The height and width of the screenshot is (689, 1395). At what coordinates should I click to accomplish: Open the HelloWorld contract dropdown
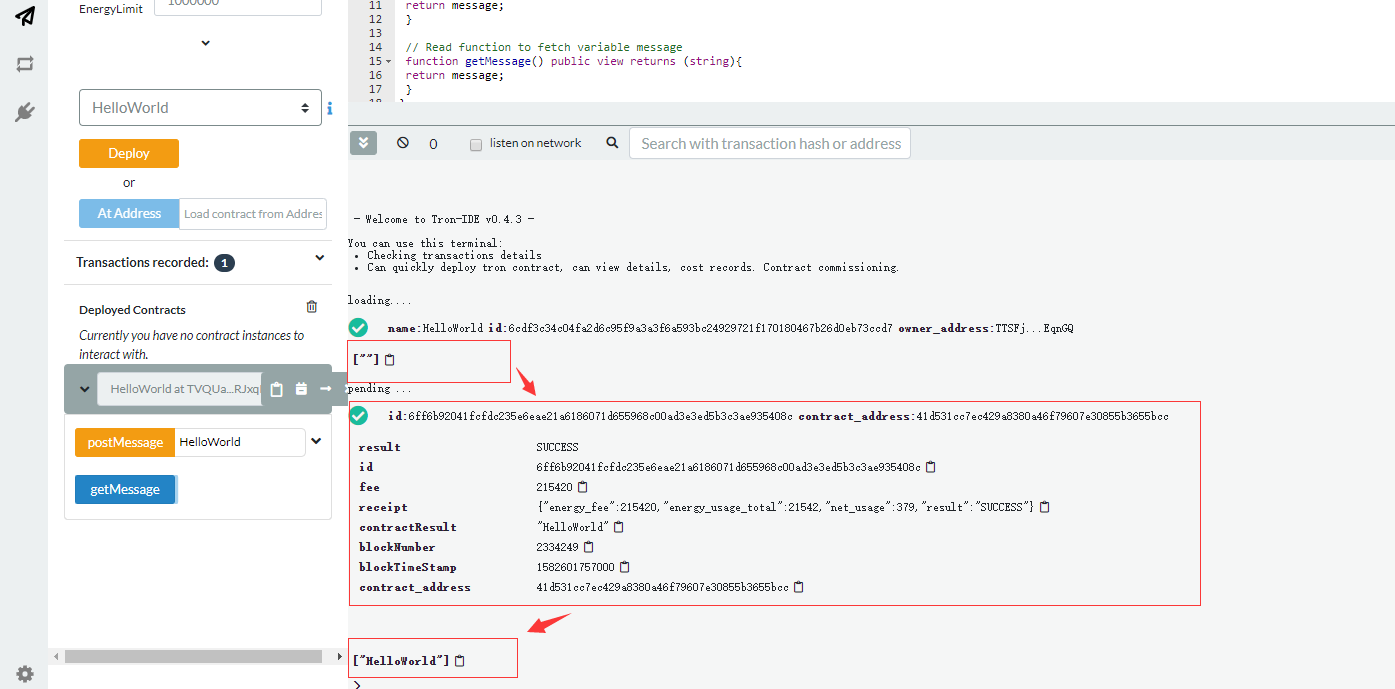[200, 108]
